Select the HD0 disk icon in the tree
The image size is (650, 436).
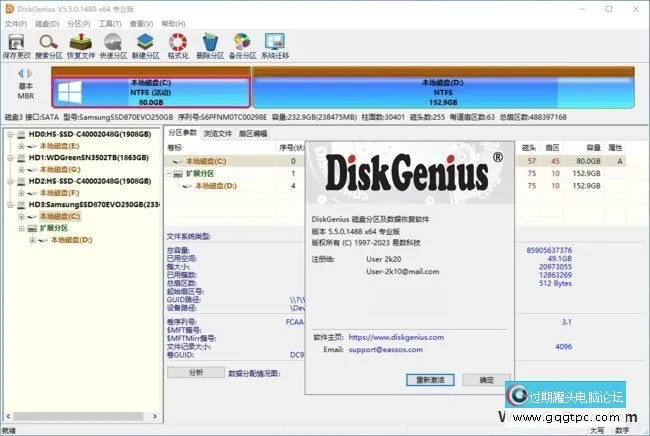tap(22, 134)
